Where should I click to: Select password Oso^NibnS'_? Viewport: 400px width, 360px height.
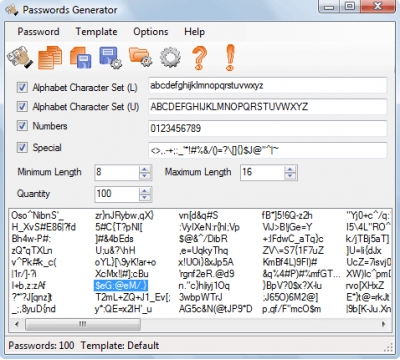(x=37, y=216)
